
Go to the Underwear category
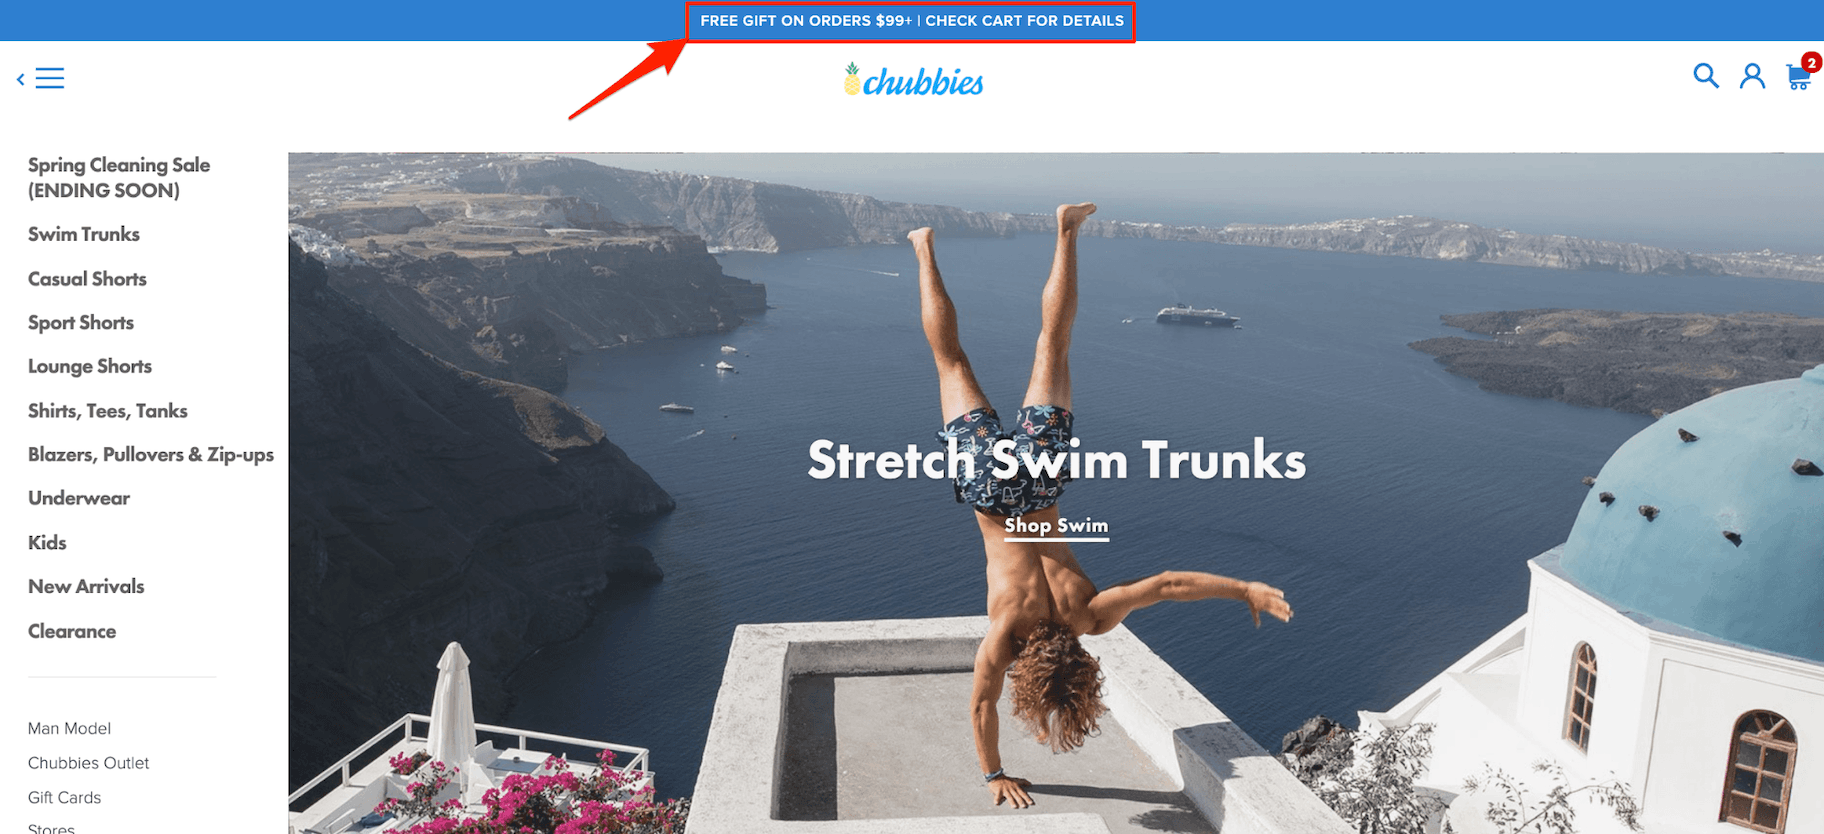pos(79,498)
